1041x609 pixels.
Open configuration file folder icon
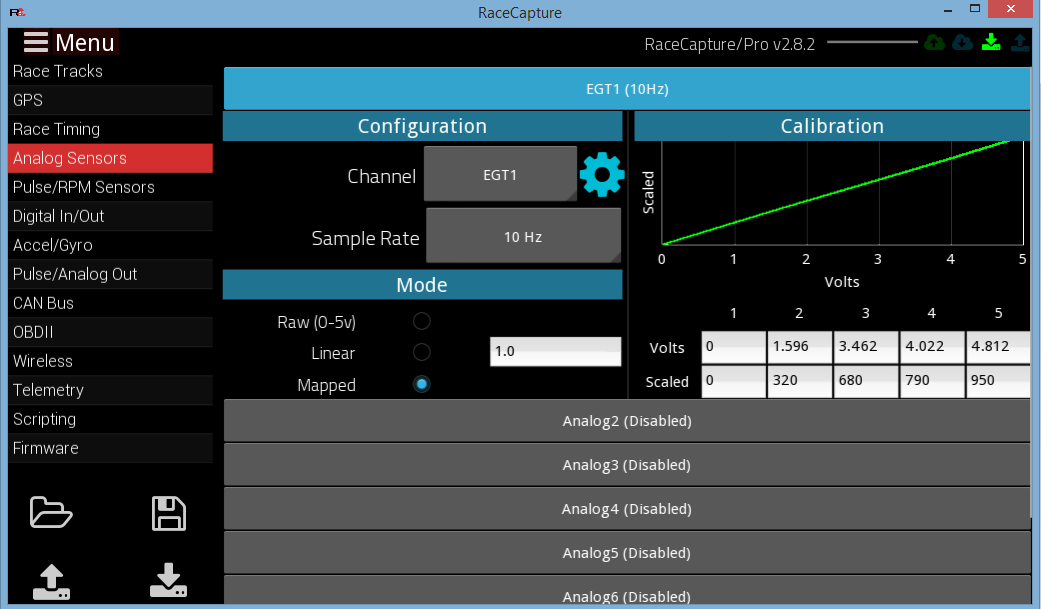(x=51, y=513)
